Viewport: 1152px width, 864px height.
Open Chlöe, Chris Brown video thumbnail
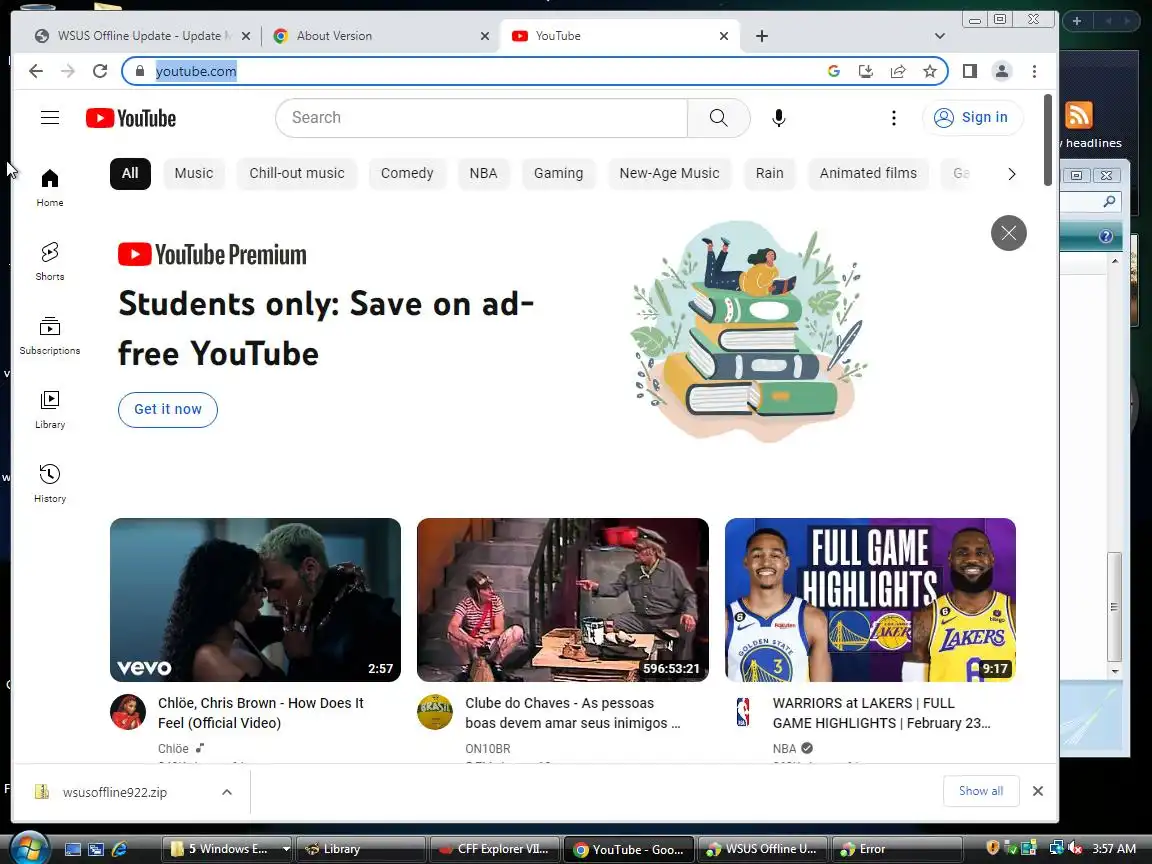tap(256, 600)
